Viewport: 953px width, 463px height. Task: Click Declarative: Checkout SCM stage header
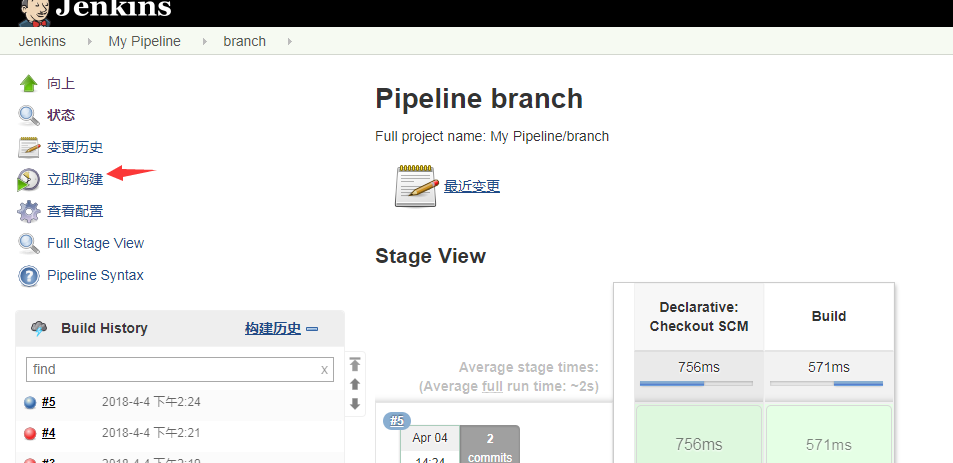[x=699, y=317]
